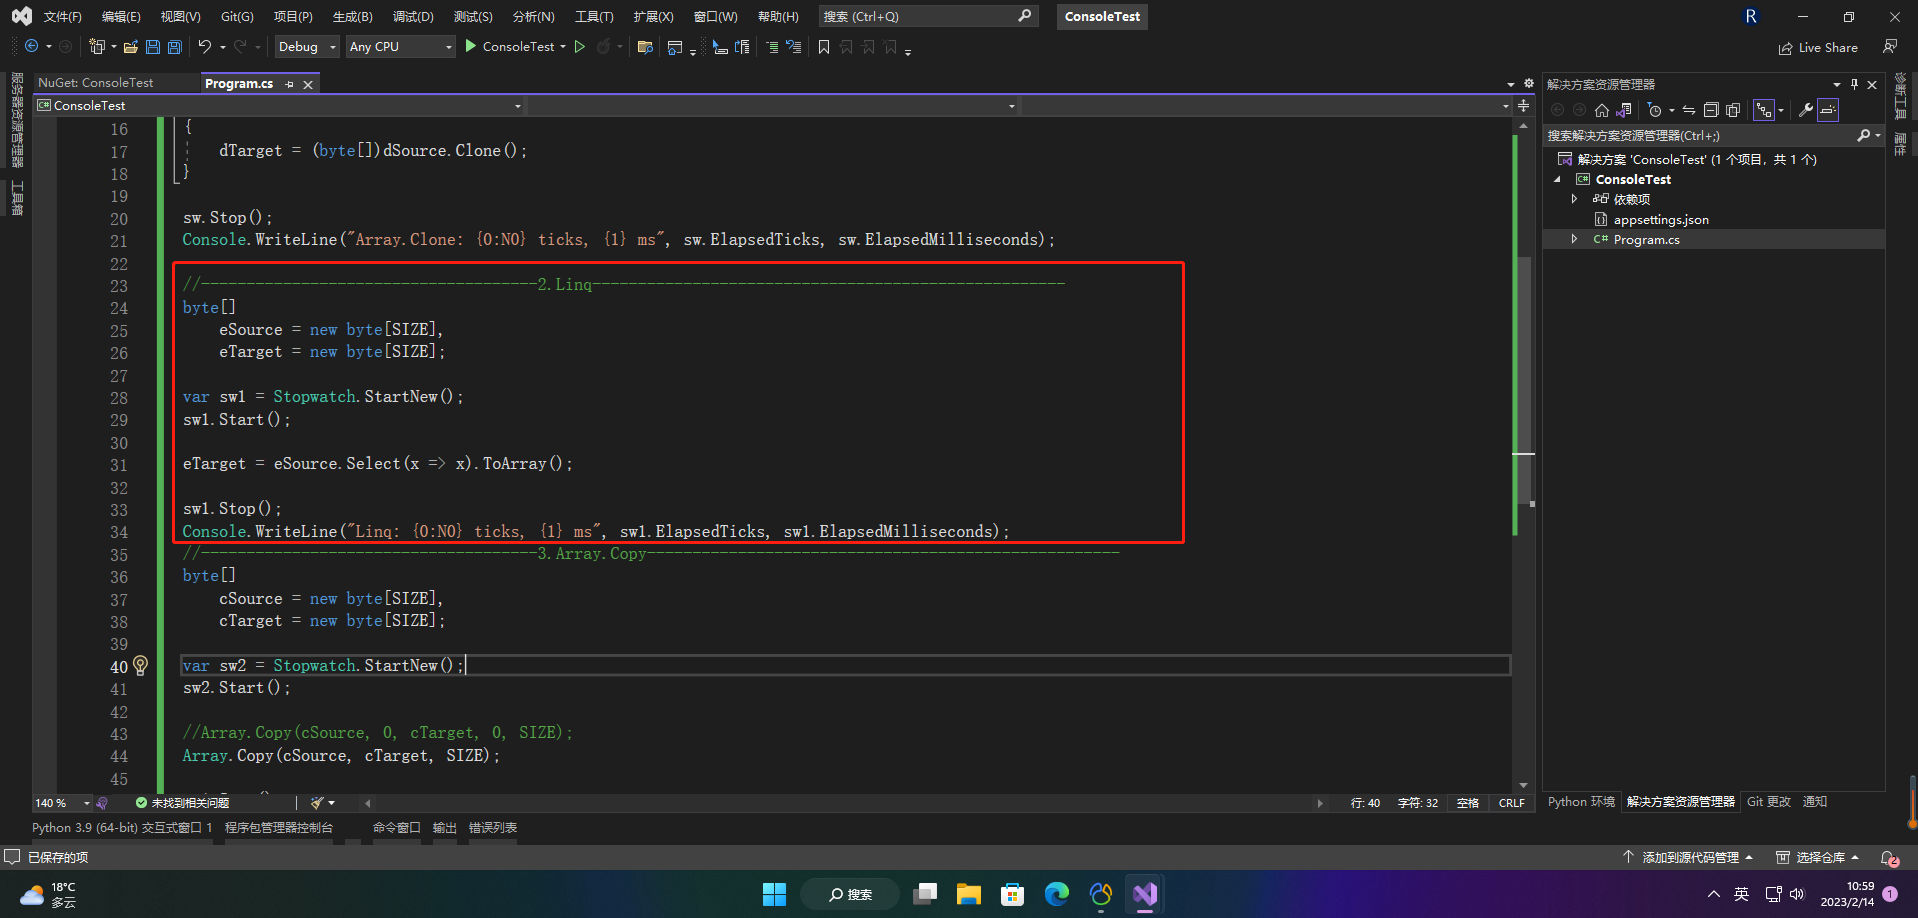Click Collapse All icon in Solution Explorer
This screenshot has height=918, width=1918.
coord(1711,110)
